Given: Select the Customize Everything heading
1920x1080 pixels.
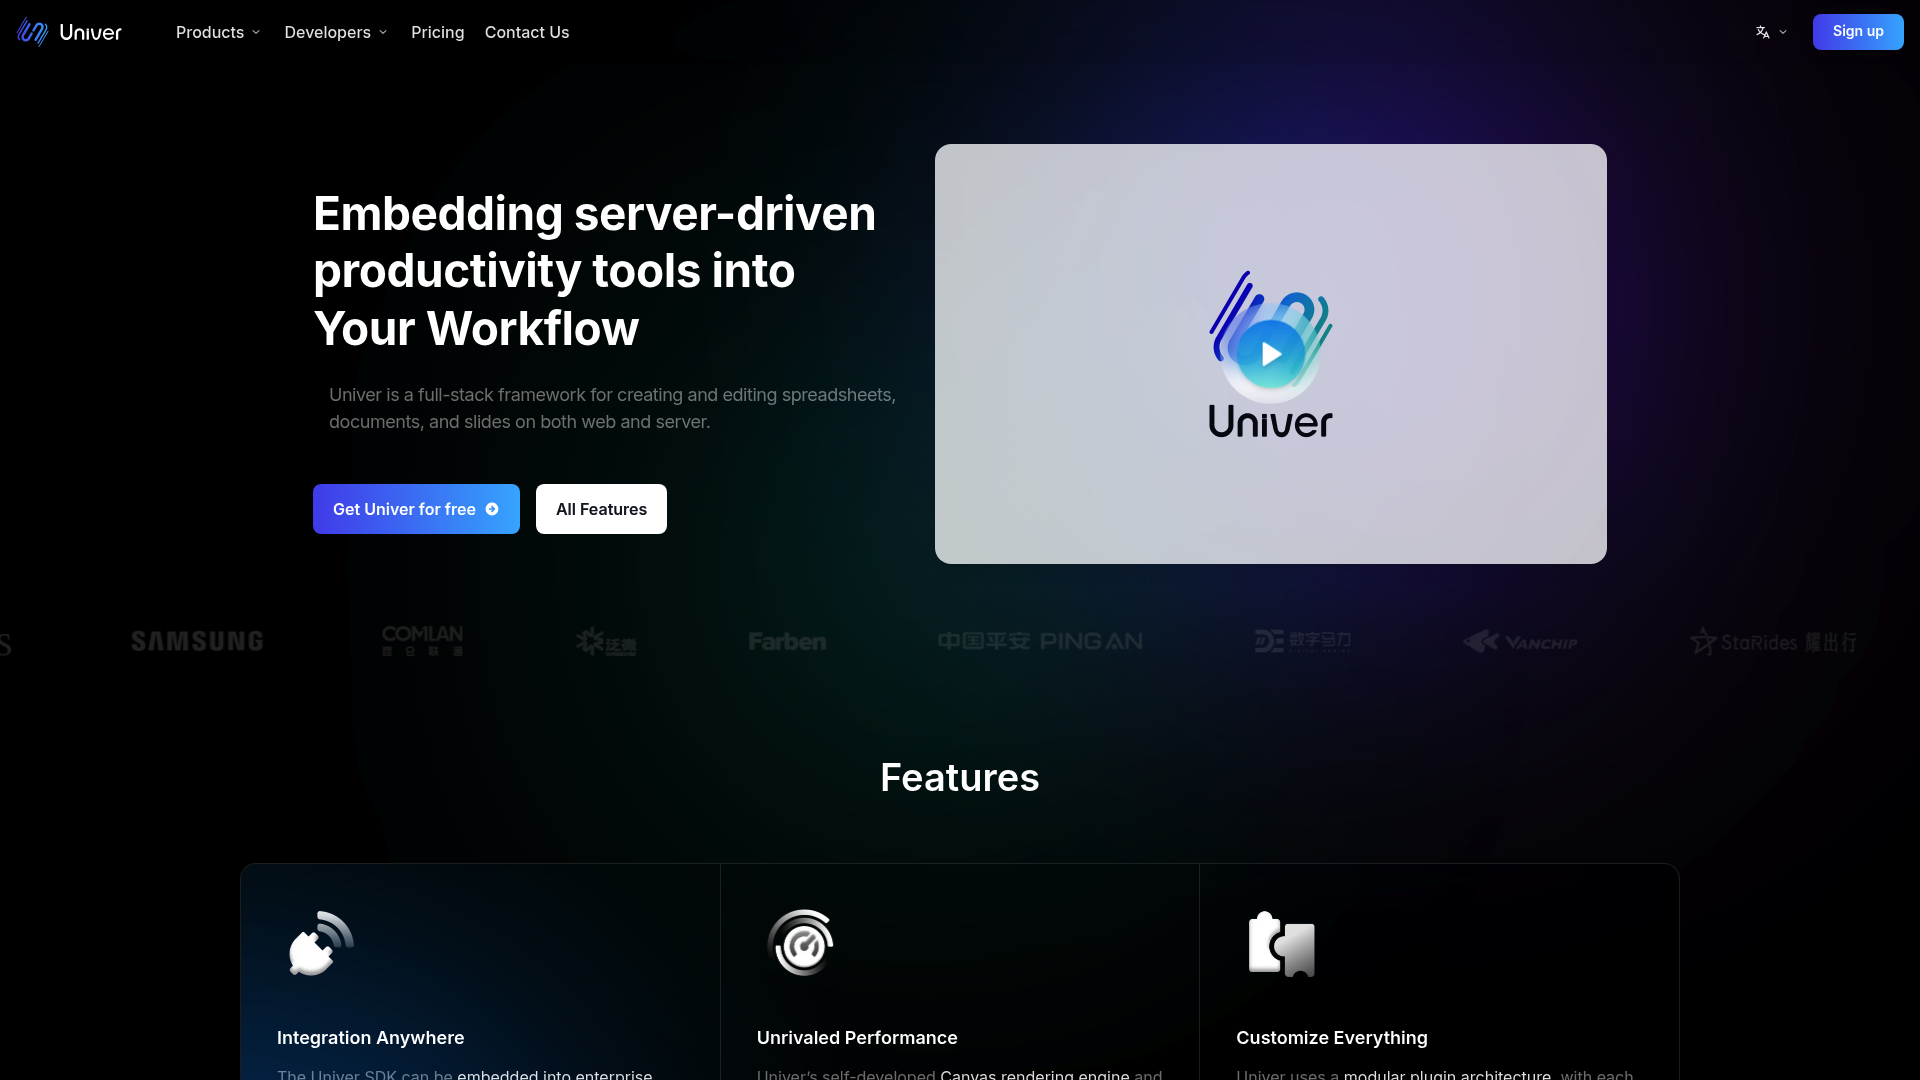Looking at the screenshot, I should click(x=1332, y=1038).
